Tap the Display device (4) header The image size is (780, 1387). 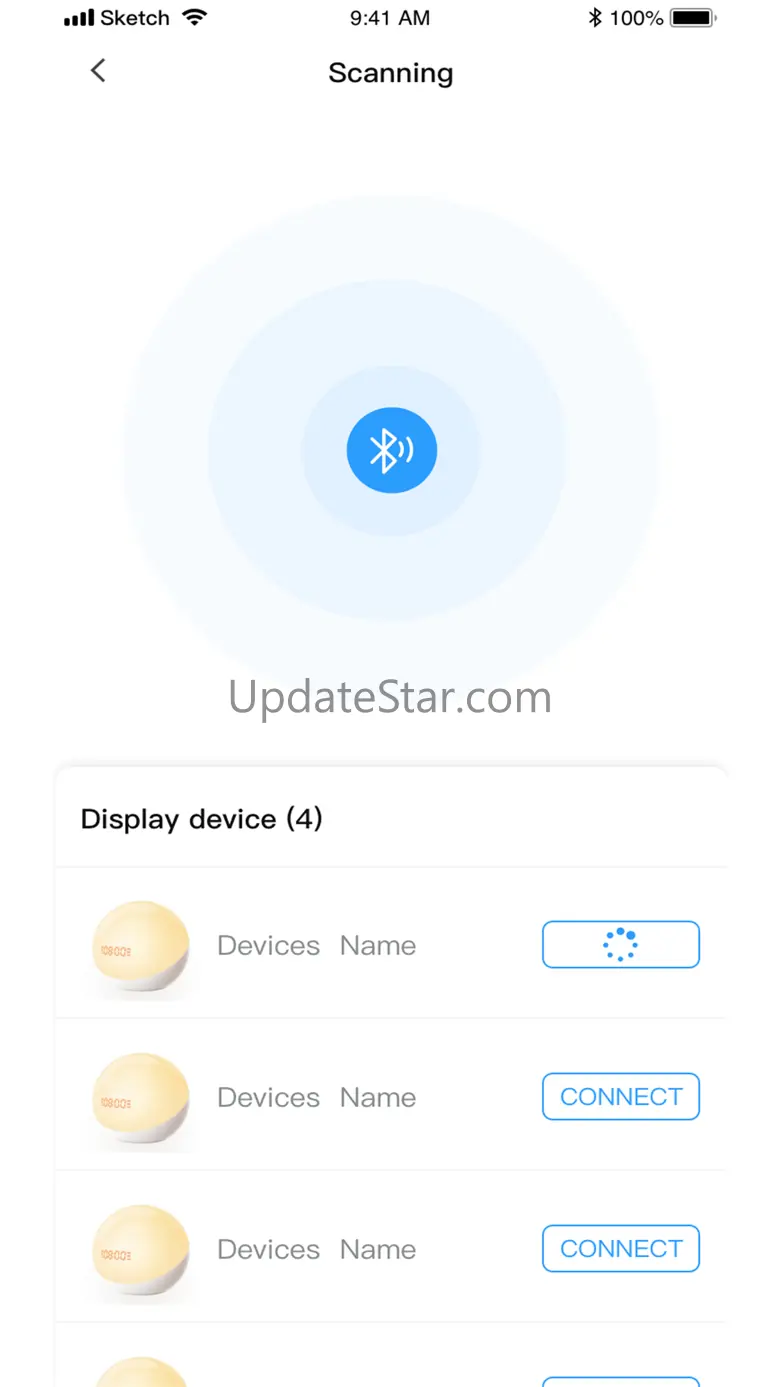click(202, 819)
